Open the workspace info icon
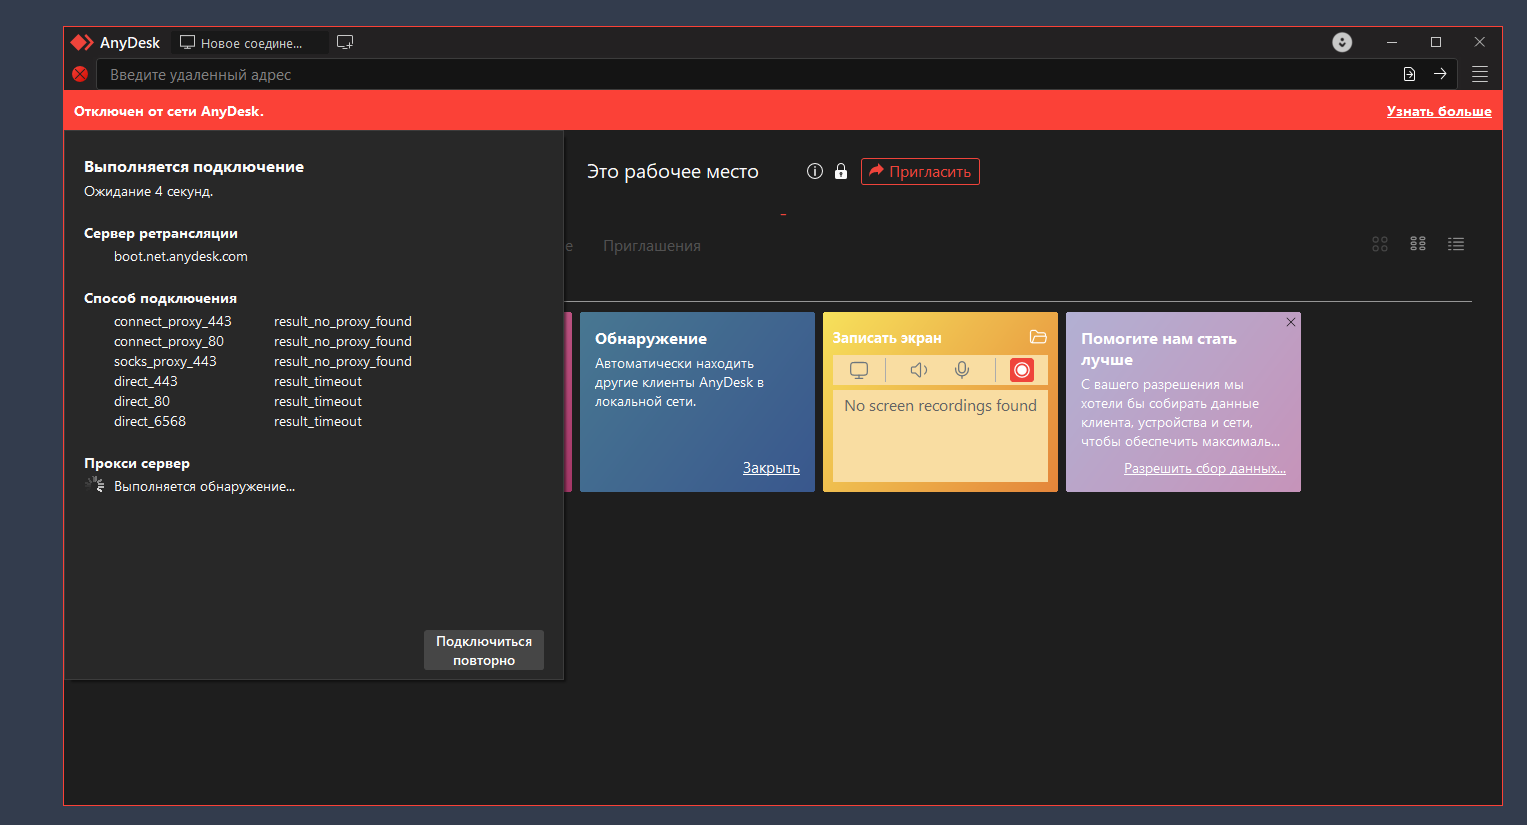Viewport: 1527px width, 825px height. (x=814, y=171)
